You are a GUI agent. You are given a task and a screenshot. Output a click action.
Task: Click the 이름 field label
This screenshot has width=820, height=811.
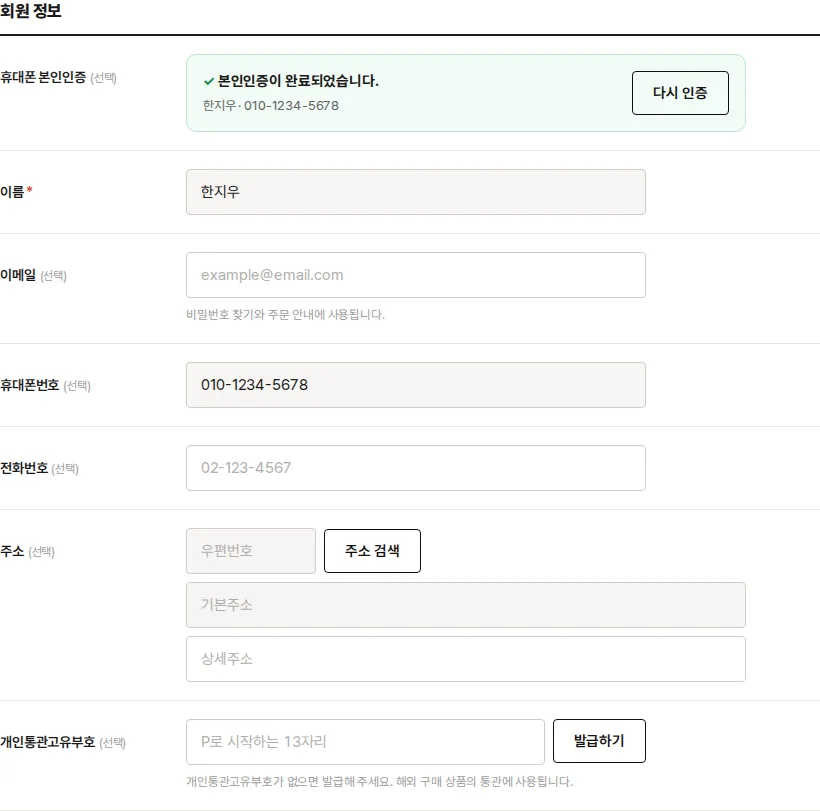(x=13, y=192)
